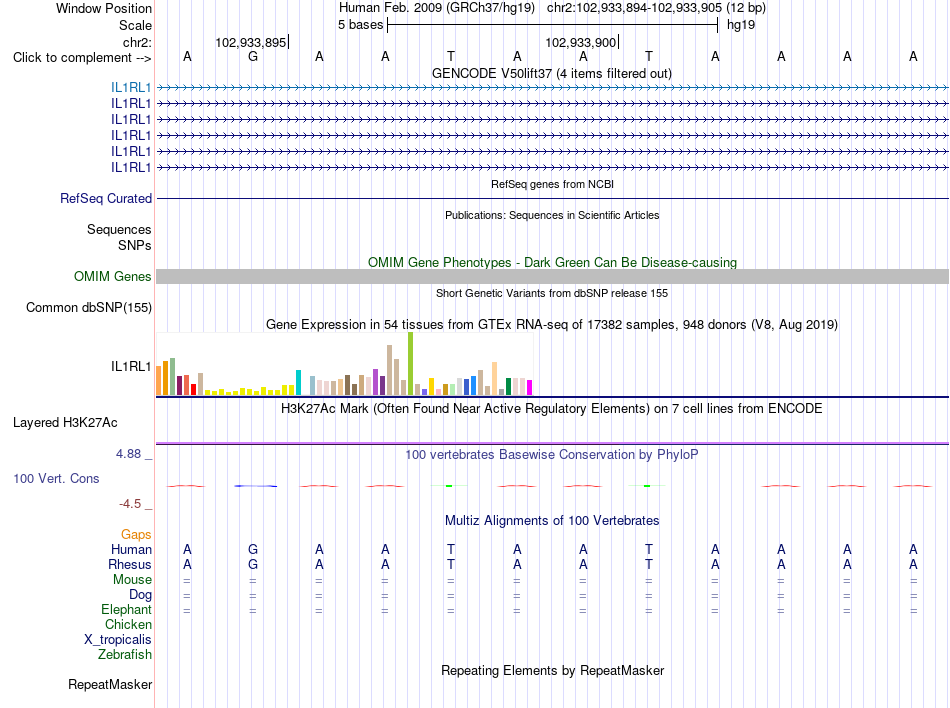Open the OMIM Gene Phenotypes track title
The width and height of the screenshot is (950, 708).
(552, 262)
